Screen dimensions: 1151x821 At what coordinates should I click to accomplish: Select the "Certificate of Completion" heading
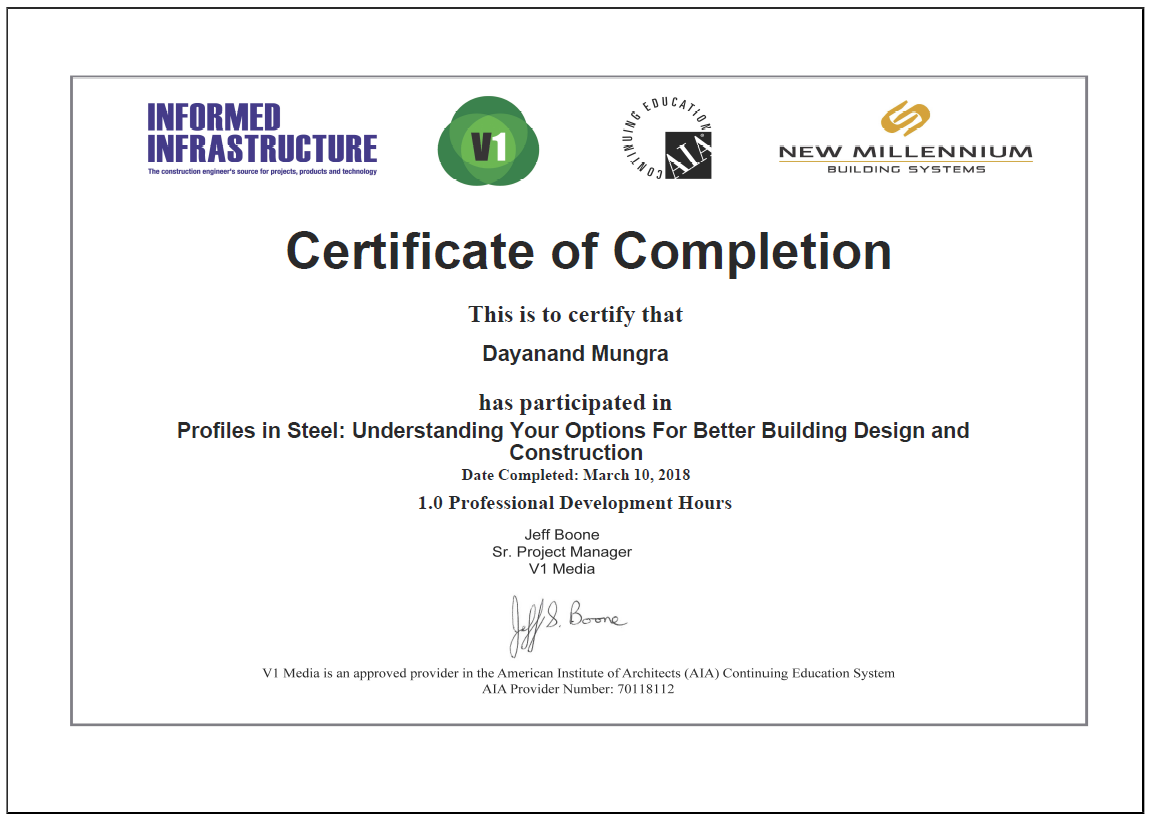(589, 251)
